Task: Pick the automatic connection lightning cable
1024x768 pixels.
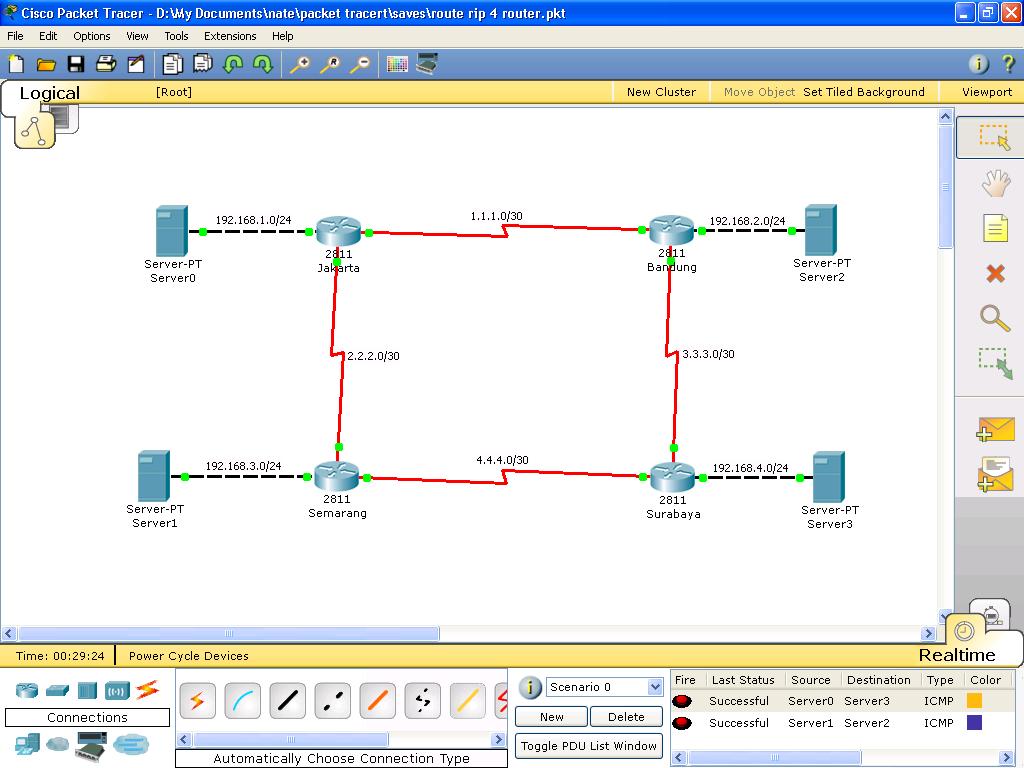Action: 197,701
